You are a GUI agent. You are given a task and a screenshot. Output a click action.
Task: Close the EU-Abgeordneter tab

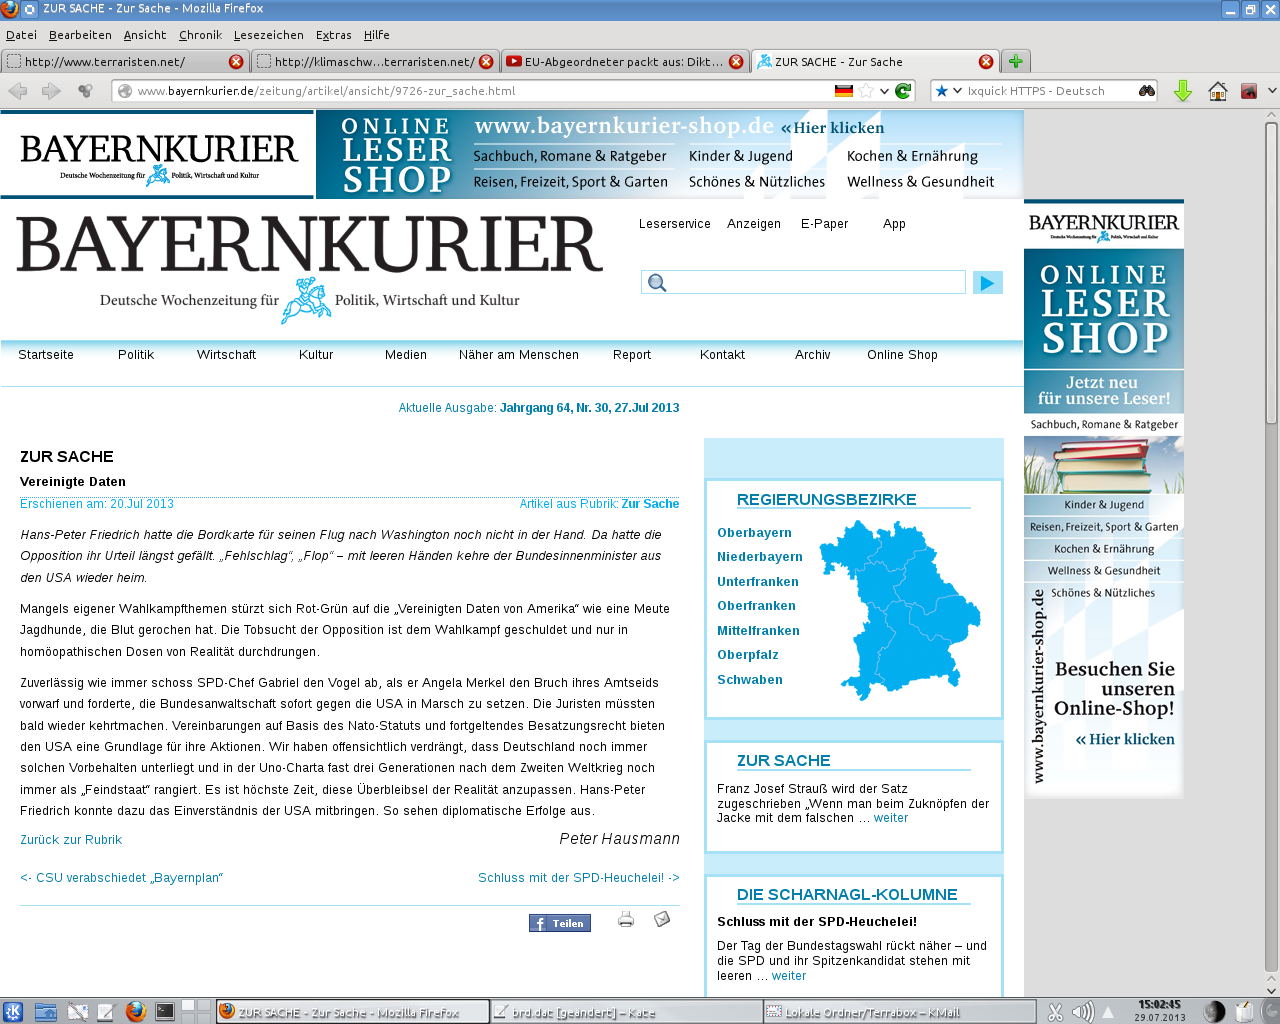click(736, 62)
